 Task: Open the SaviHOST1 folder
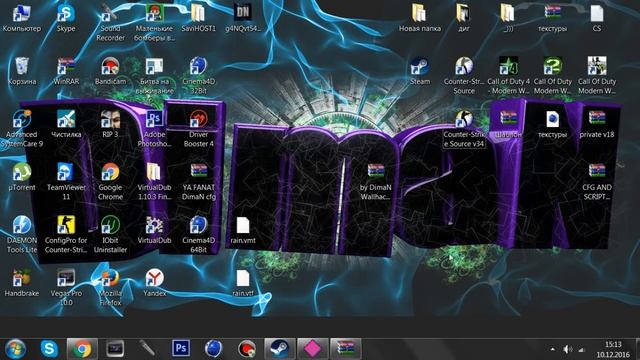coord(198,18)
